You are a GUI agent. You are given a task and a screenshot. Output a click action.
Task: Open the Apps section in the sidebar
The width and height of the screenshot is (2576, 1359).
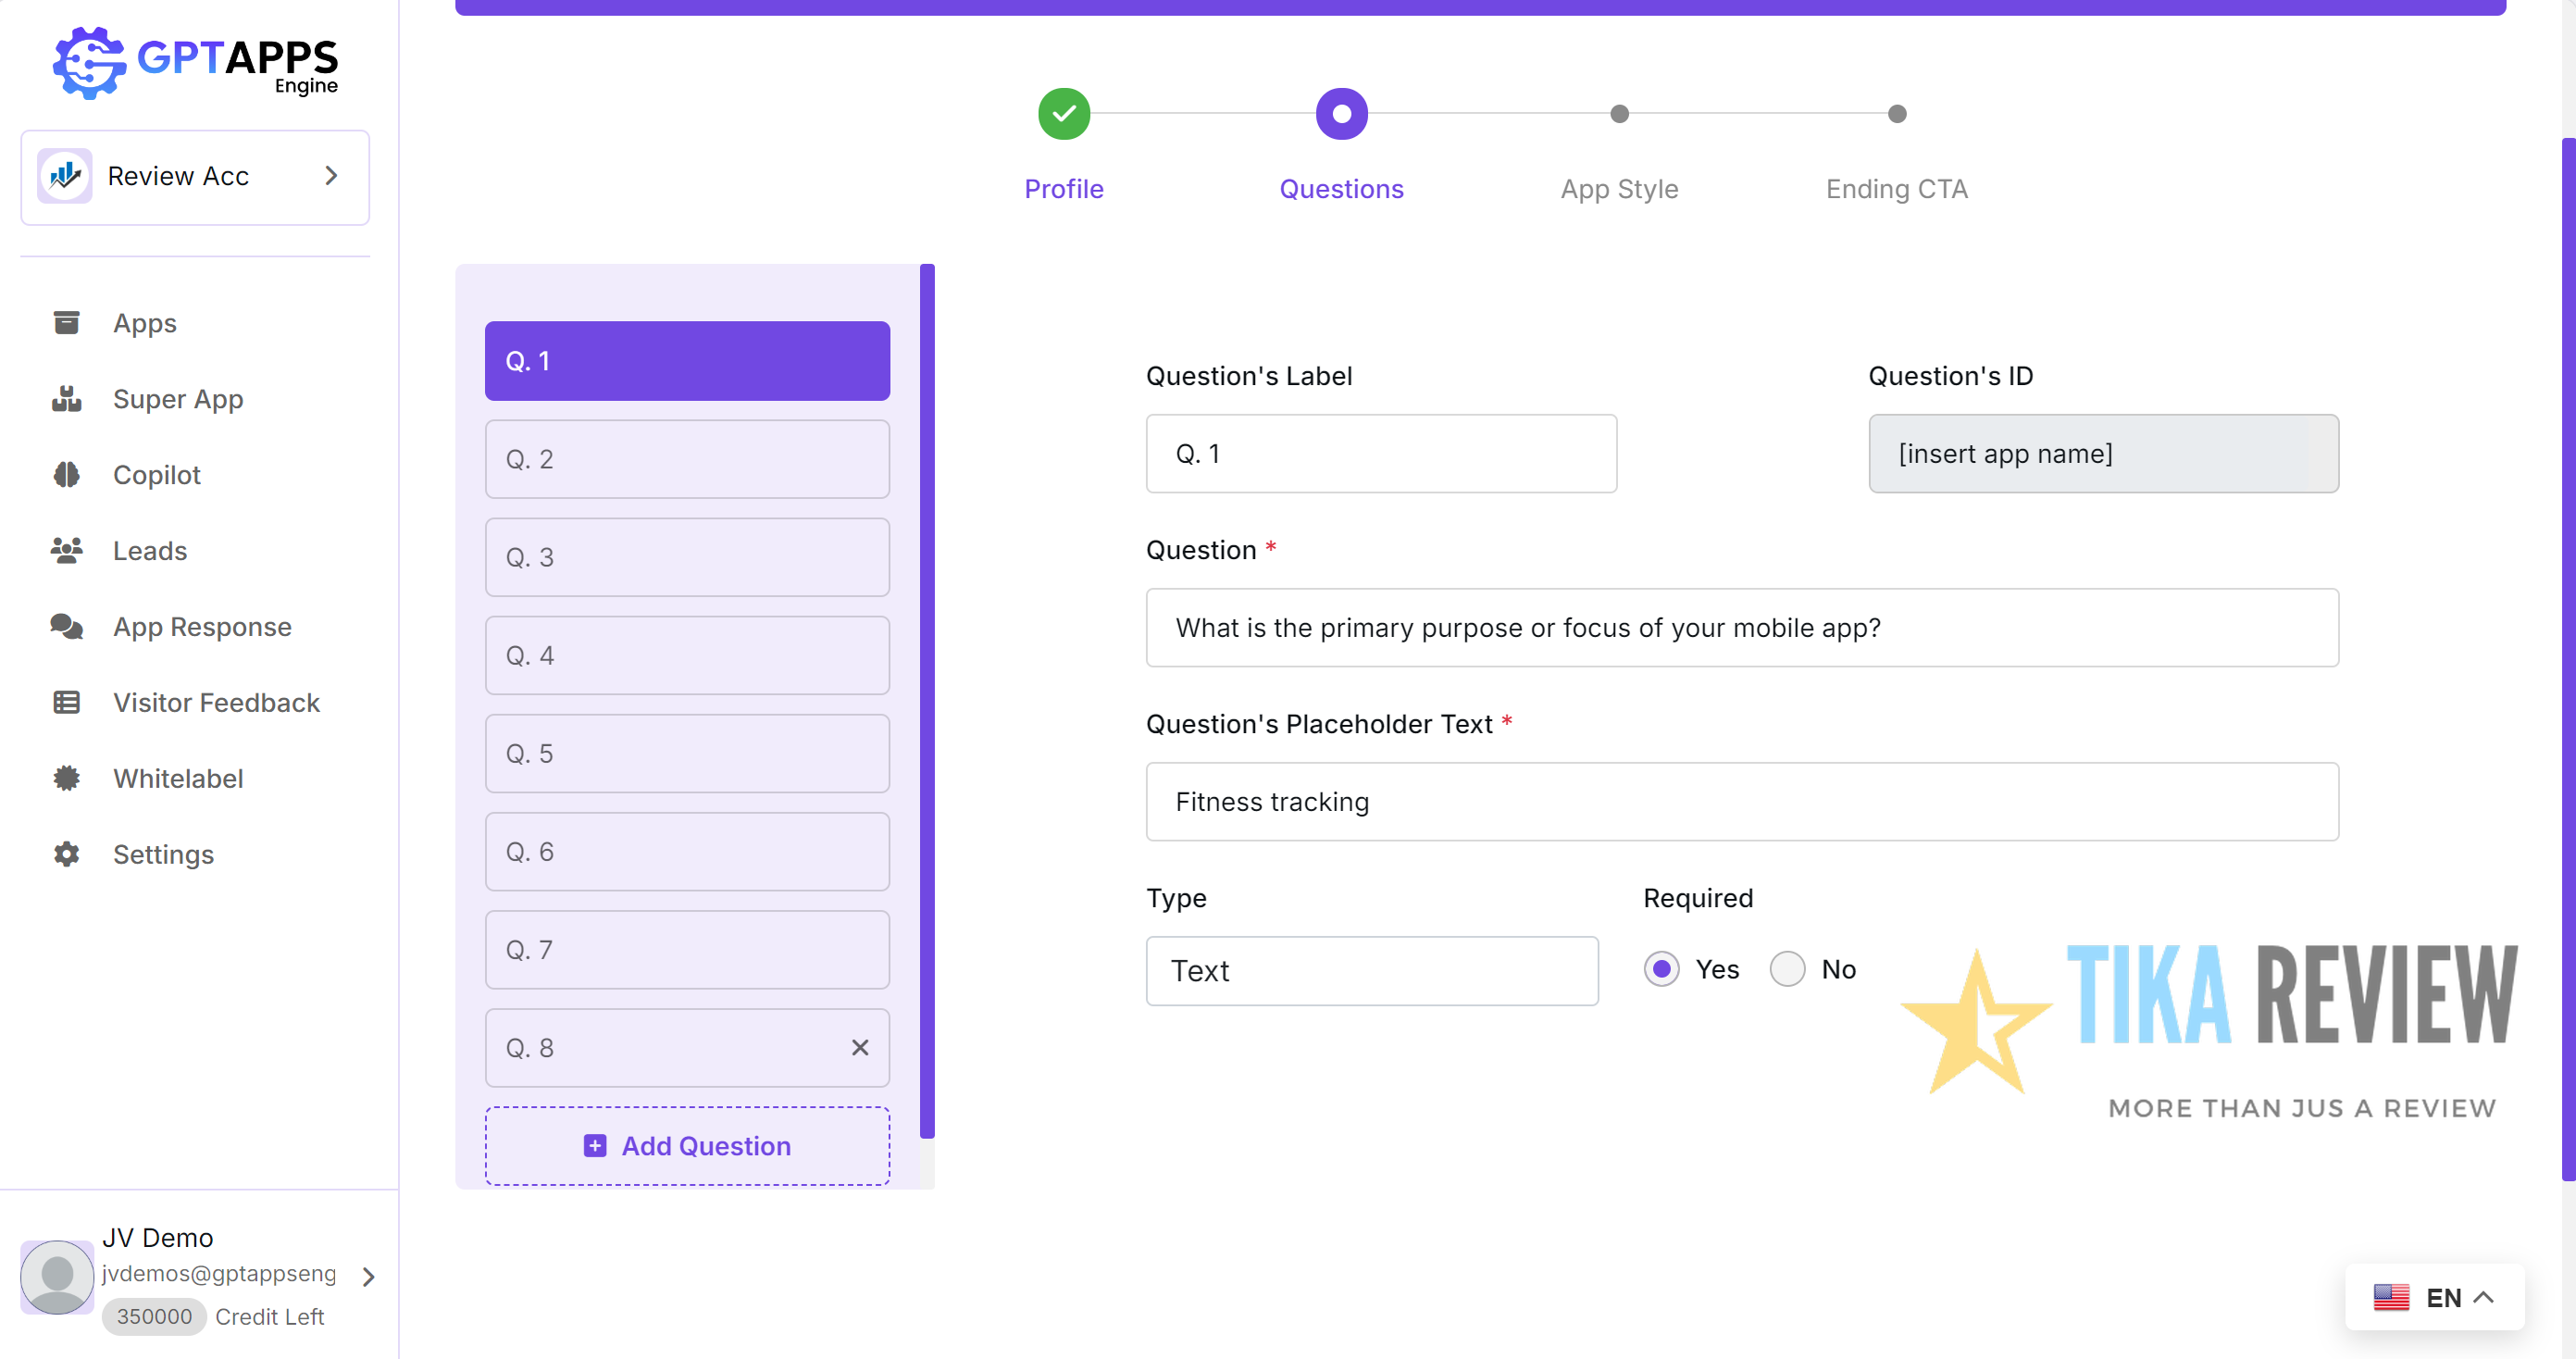coord(66,322)
